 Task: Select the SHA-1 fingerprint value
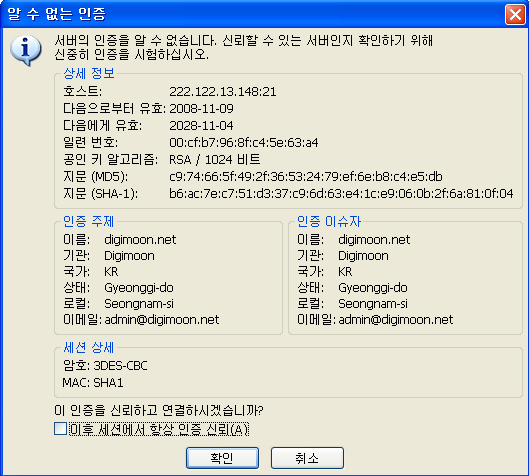(341, 194)
